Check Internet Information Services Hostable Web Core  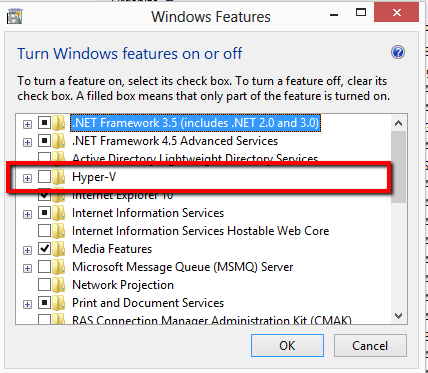(x=44, y=231)
